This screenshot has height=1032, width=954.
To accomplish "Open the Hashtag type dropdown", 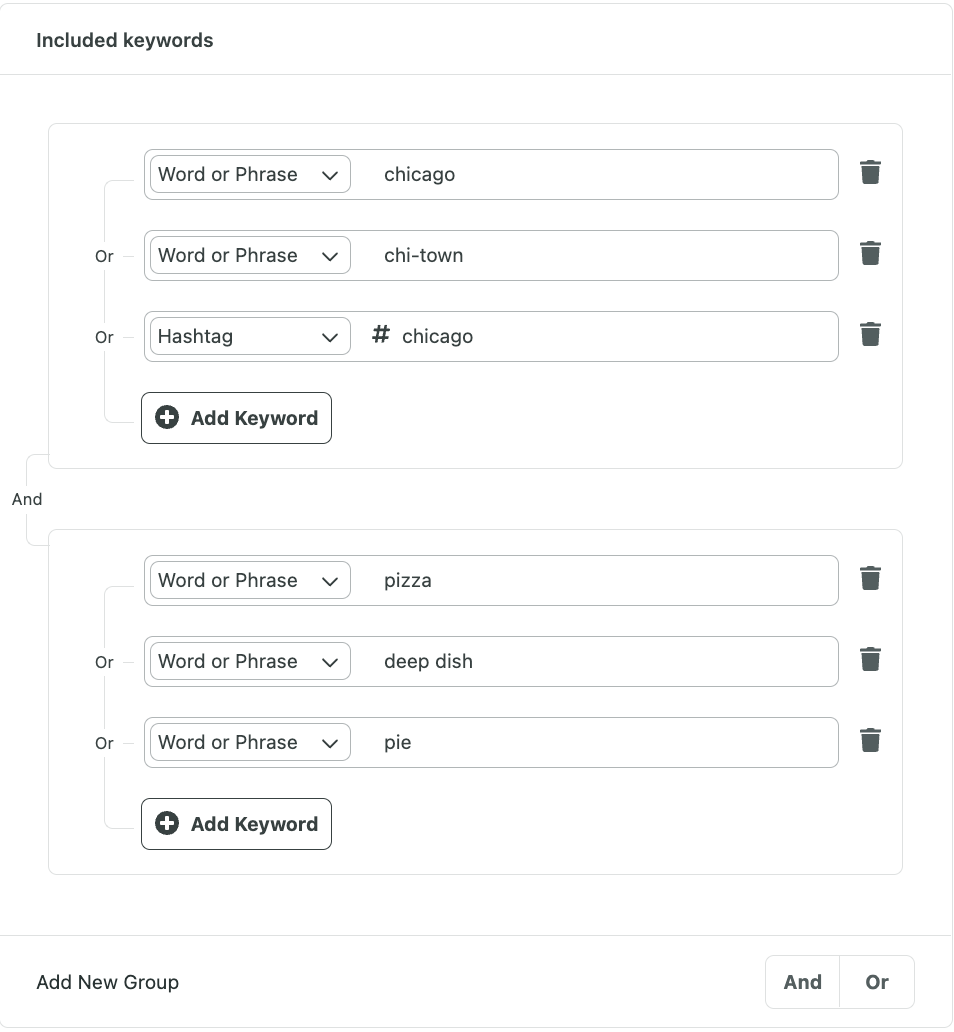I will 248,336.
